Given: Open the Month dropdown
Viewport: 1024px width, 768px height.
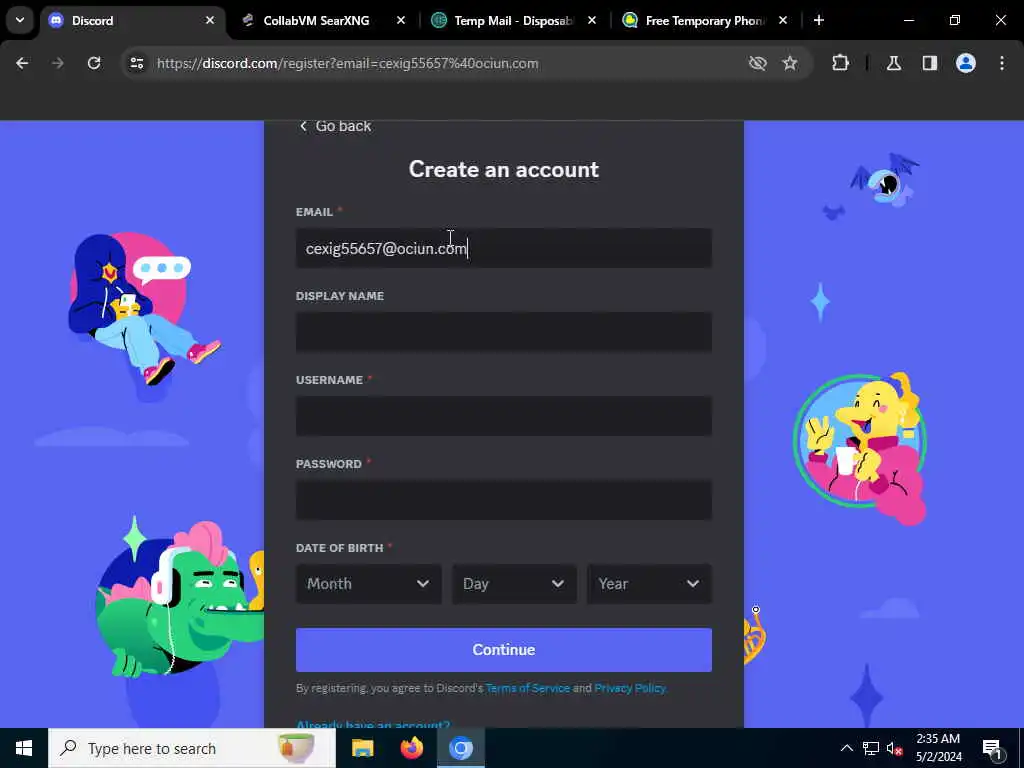Looking at the screenshot, I should [368, 584].
